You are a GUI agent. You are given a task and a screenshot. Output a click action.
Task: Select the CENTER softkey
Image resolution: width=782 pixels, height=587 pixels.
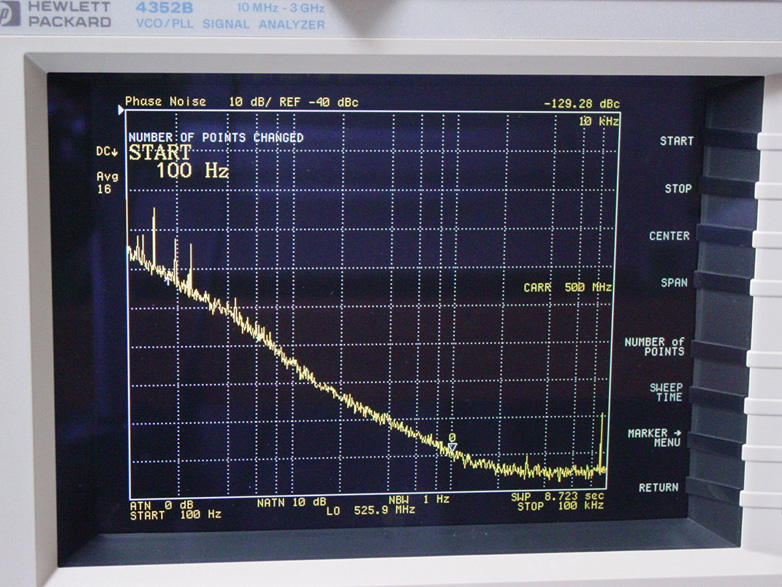pyautogui.click(x=669, y=236)
